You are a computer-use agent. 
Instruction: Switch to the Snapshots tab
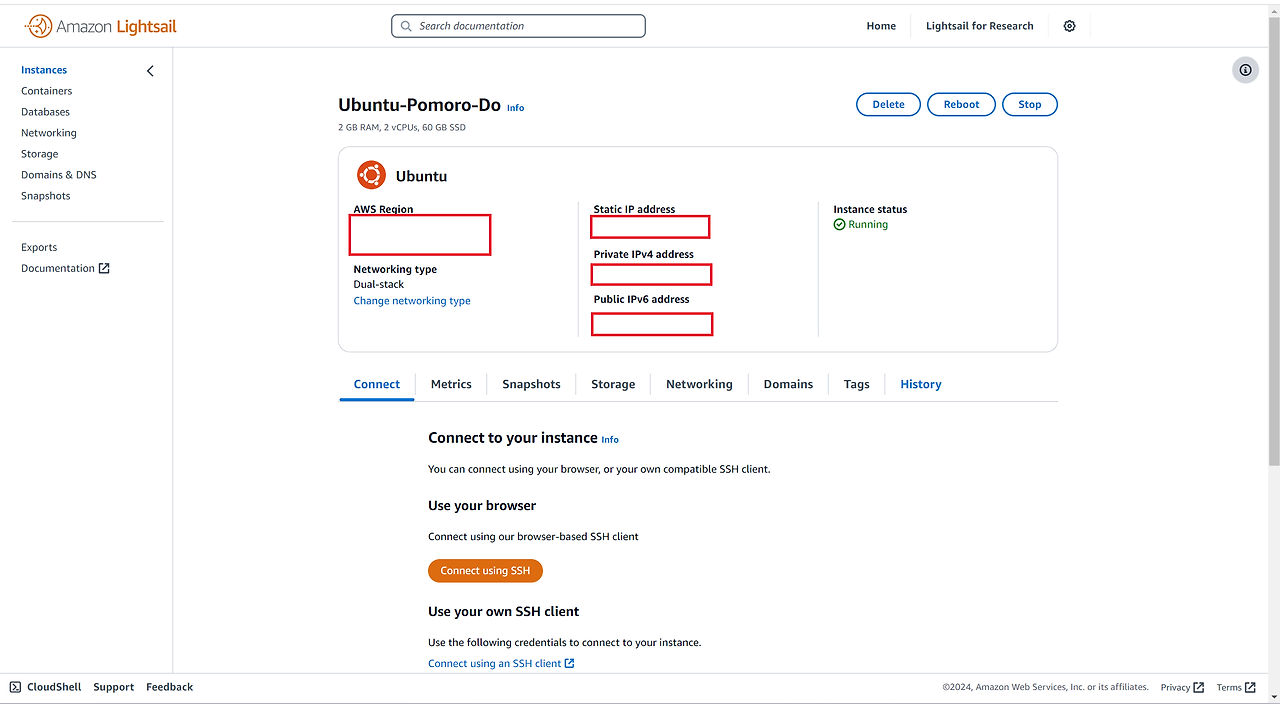click(531, 384)
